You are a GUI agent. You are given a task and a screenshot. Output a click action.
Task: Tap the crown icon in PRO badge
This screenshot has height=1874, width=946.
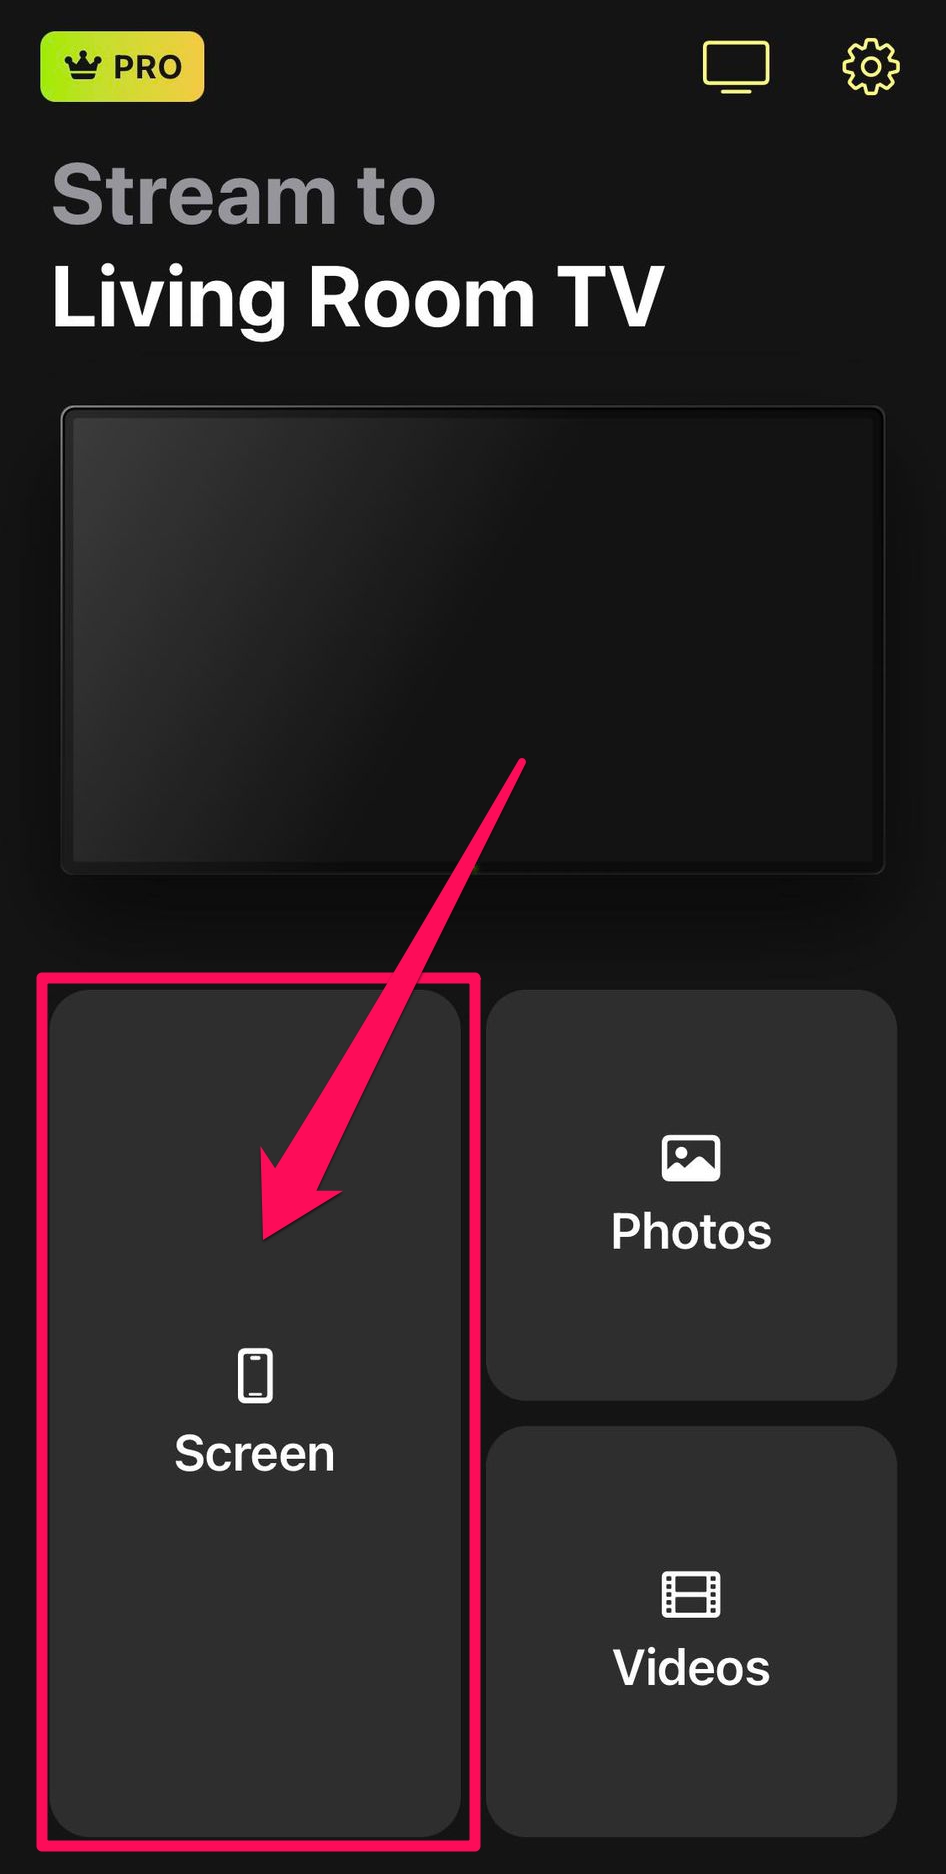pos(83,67)
